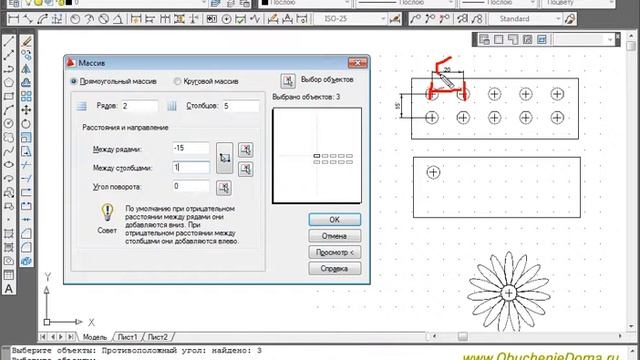
Task: Click the Просмотр < preview button
Action: [335, 252]
